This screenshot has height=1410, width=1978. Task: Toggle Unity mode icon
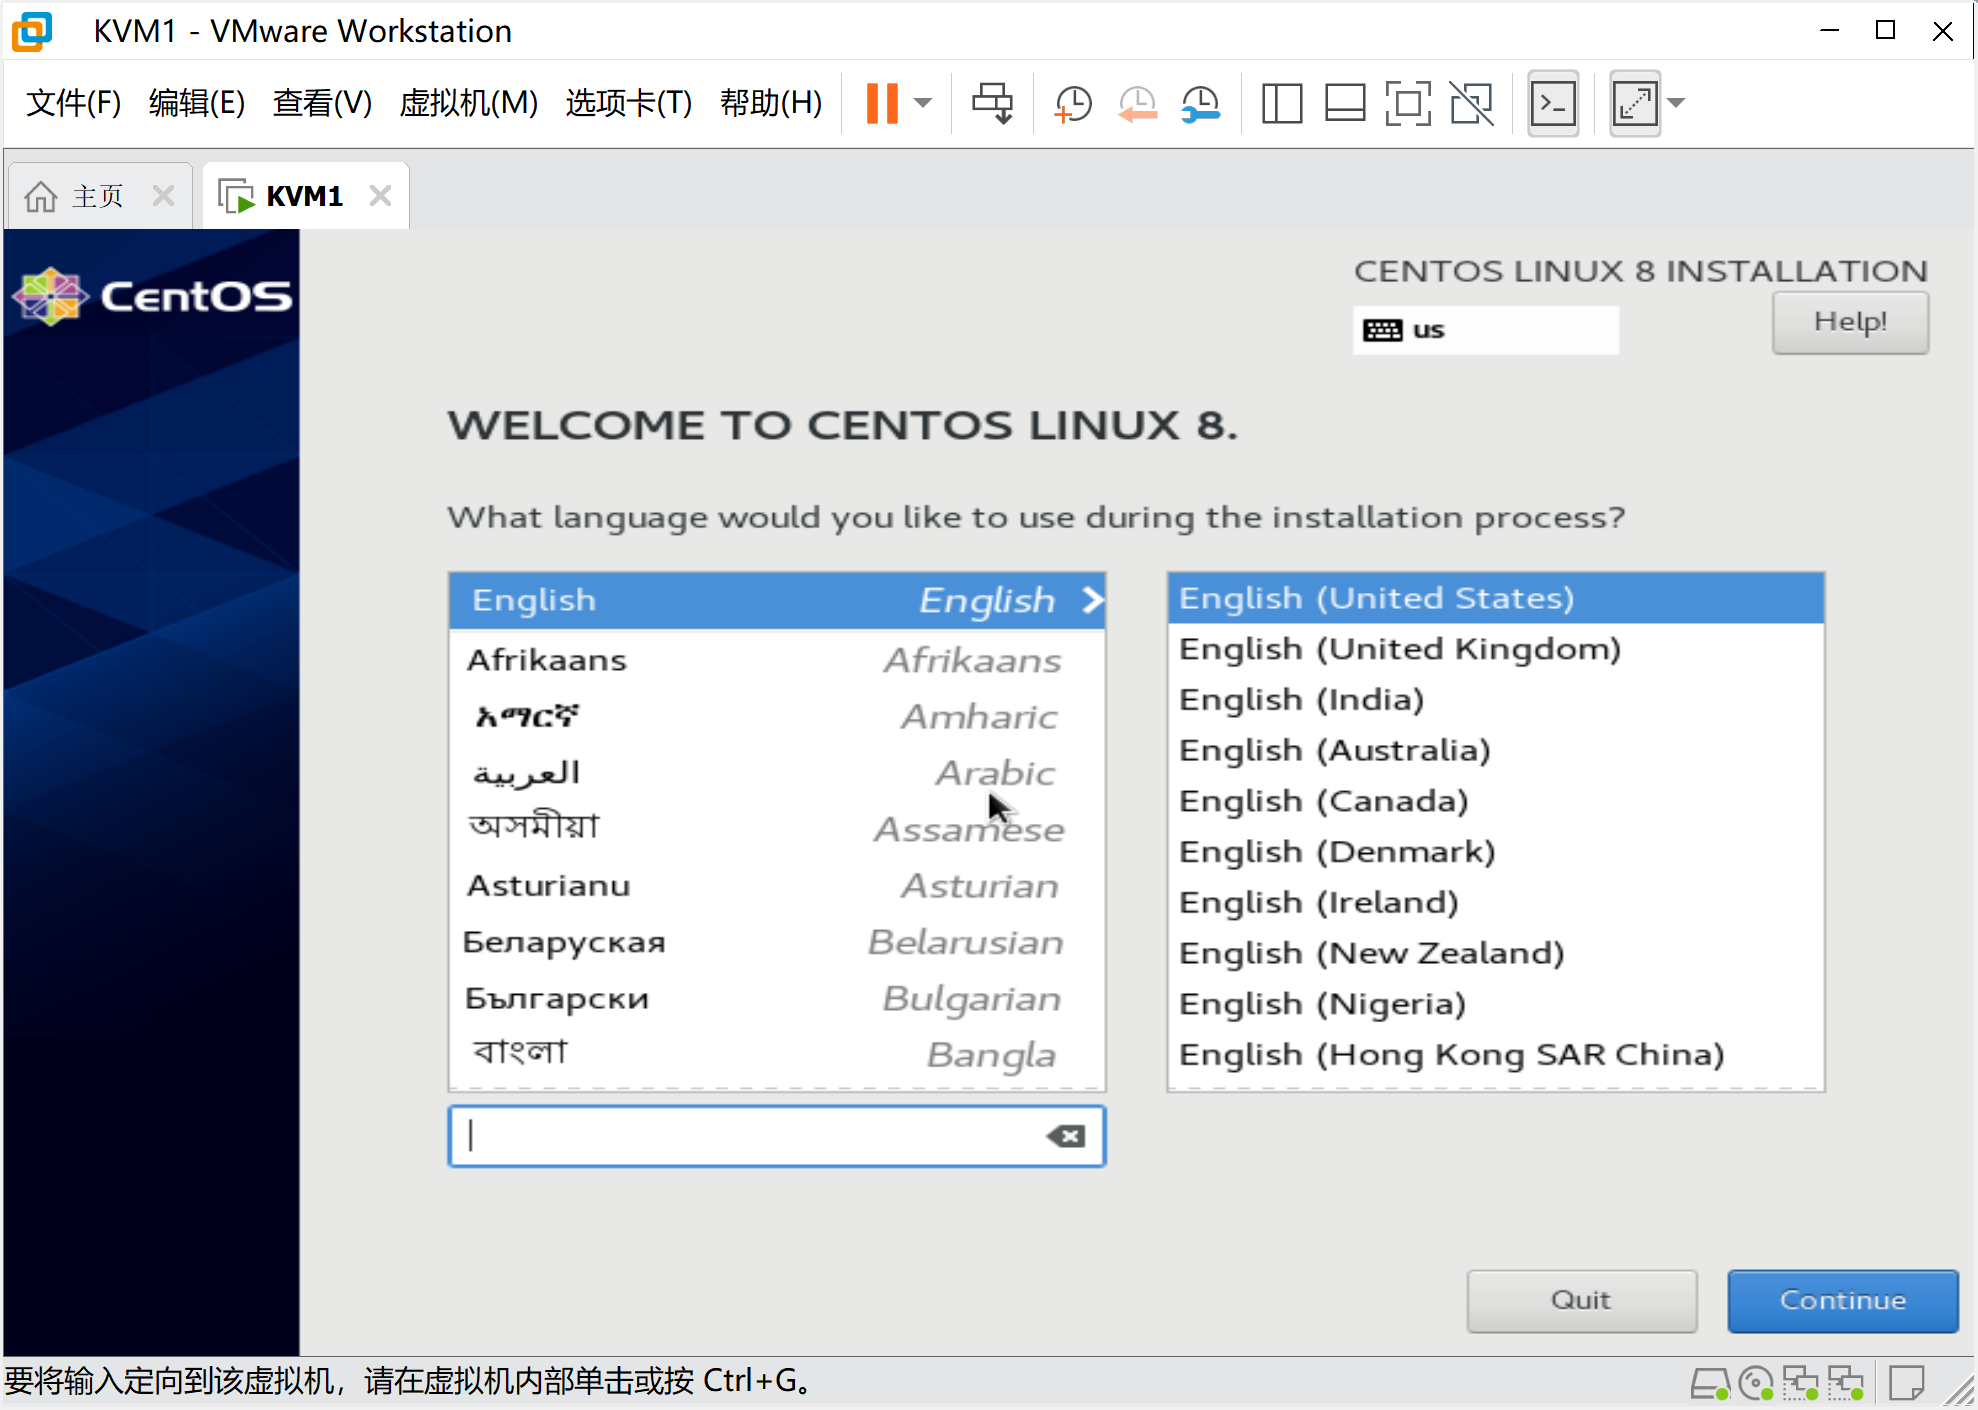(1471, 103)
